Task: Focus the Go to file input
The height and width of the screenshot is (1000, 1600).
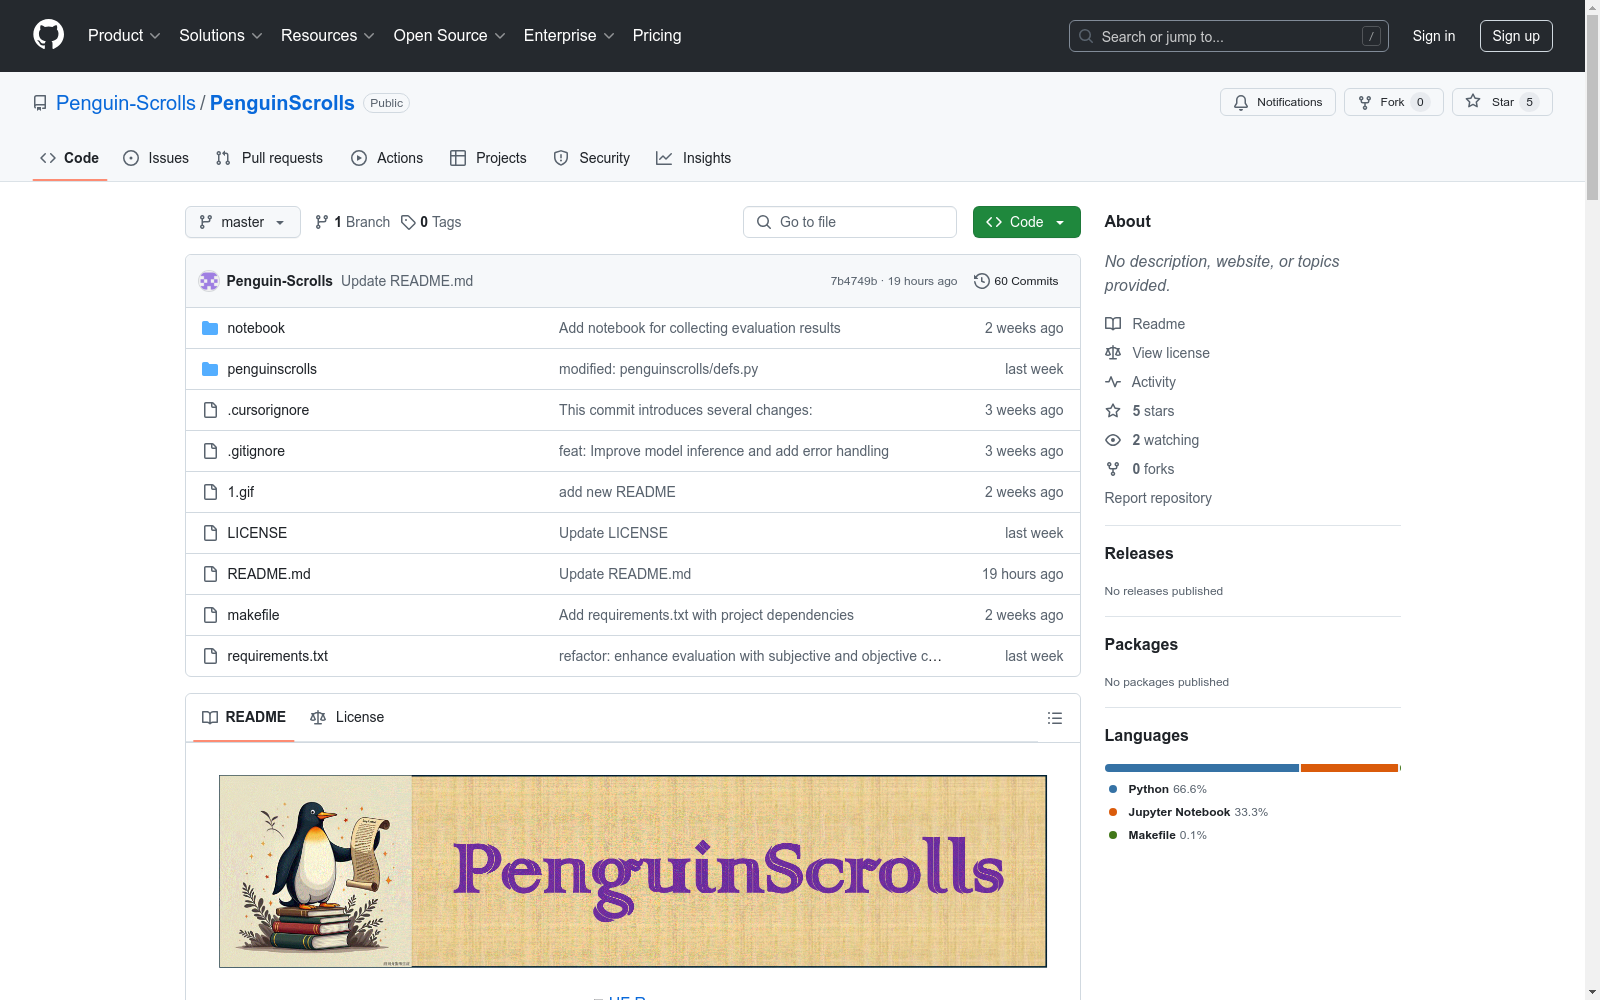Action: click(850, 222)
